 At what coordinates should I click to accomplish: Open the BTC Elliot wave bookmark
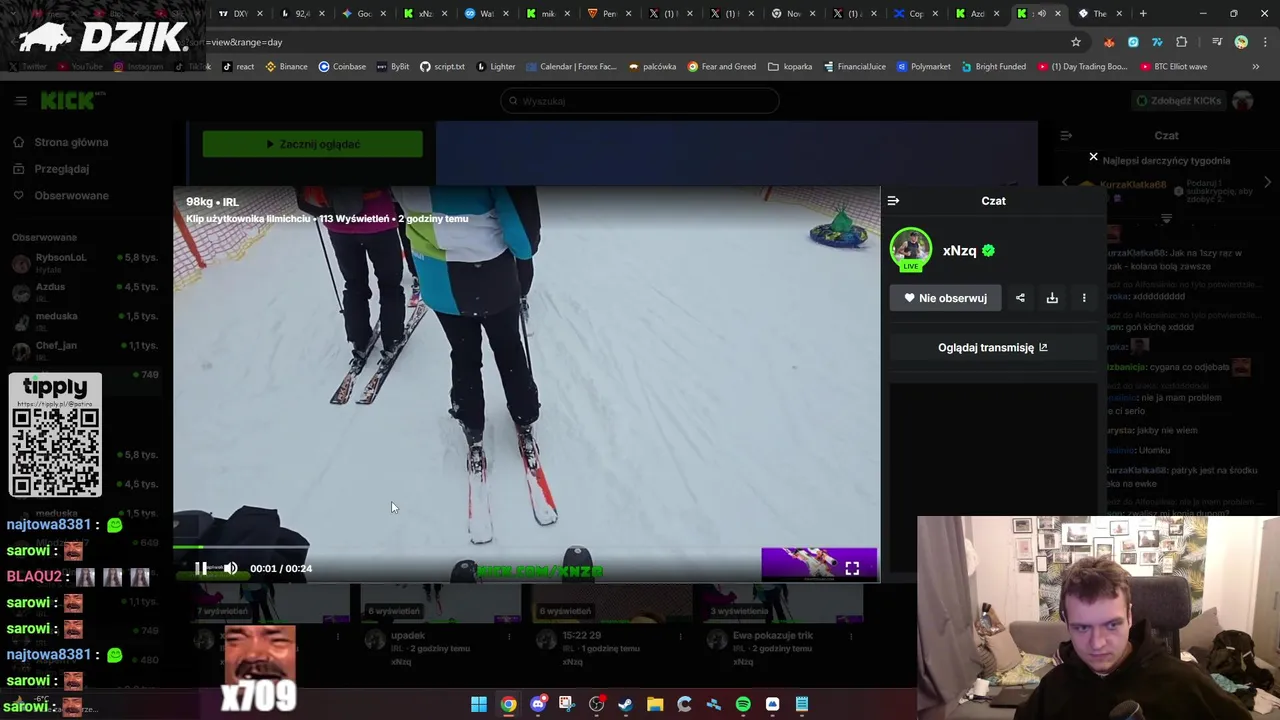point(1173,66)
